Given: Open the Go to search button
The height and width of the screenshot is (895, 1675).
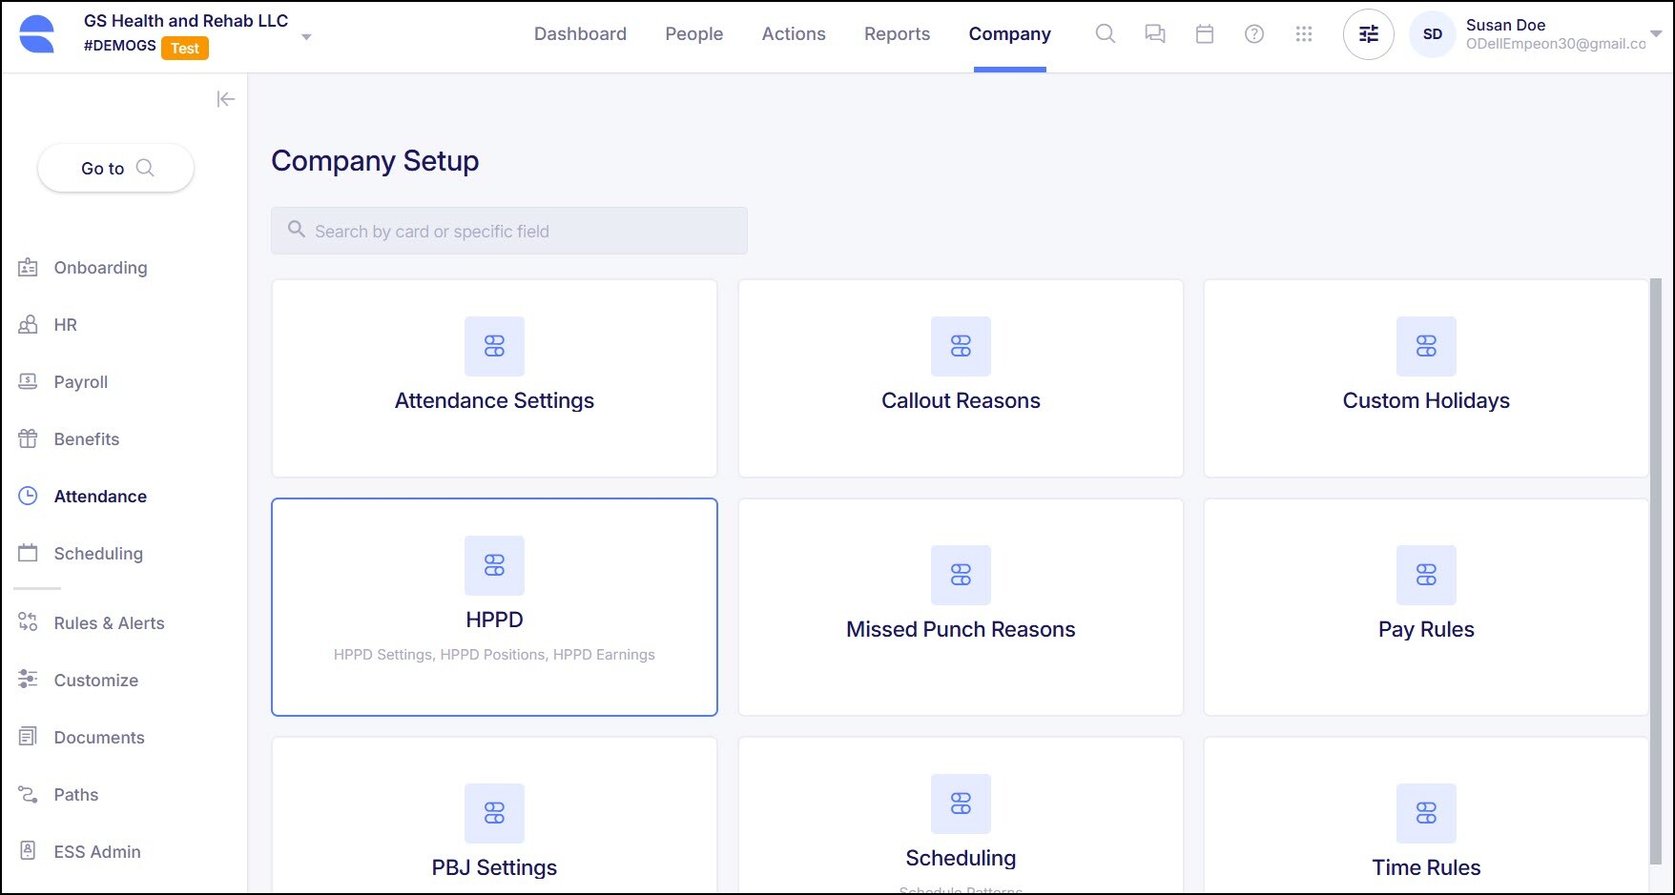Looking at the screenshot, I should click(116, 168).
